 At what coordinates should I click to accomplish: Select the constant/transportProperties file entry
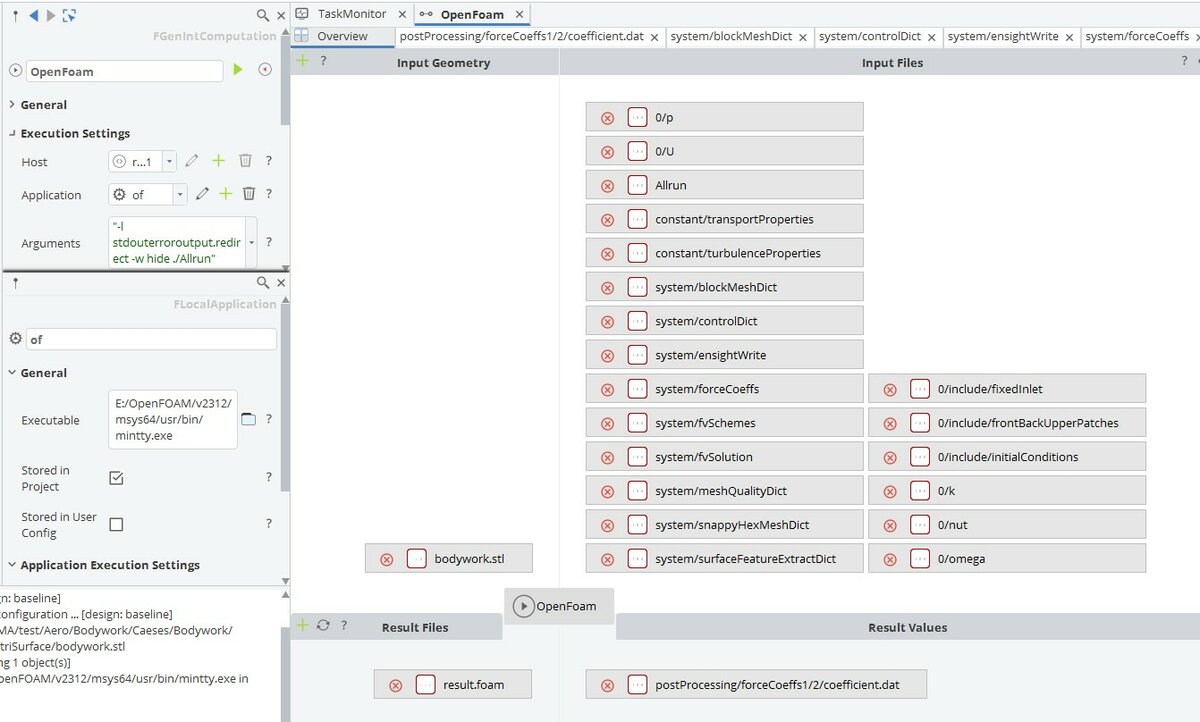coord(724,219)
